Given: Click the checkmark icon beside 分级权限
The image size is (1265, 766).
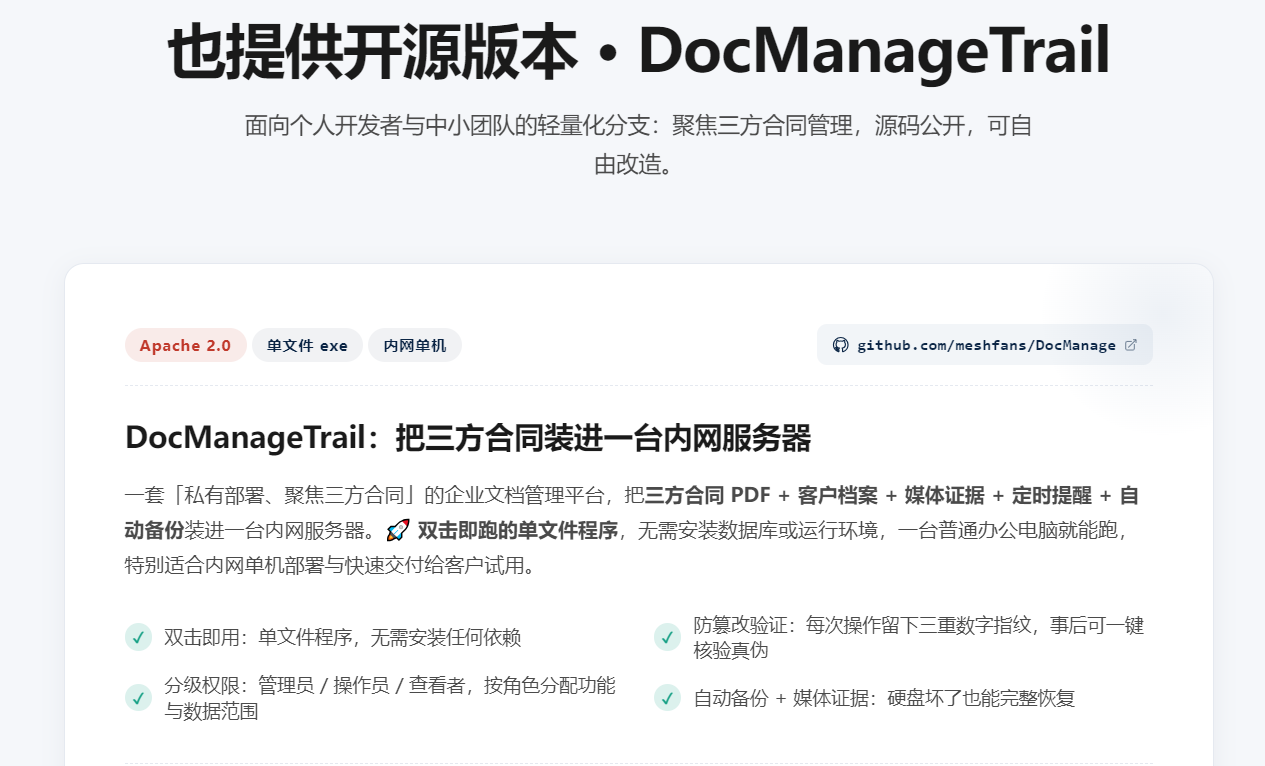Looking at the screenshot, I should [138, 698].
